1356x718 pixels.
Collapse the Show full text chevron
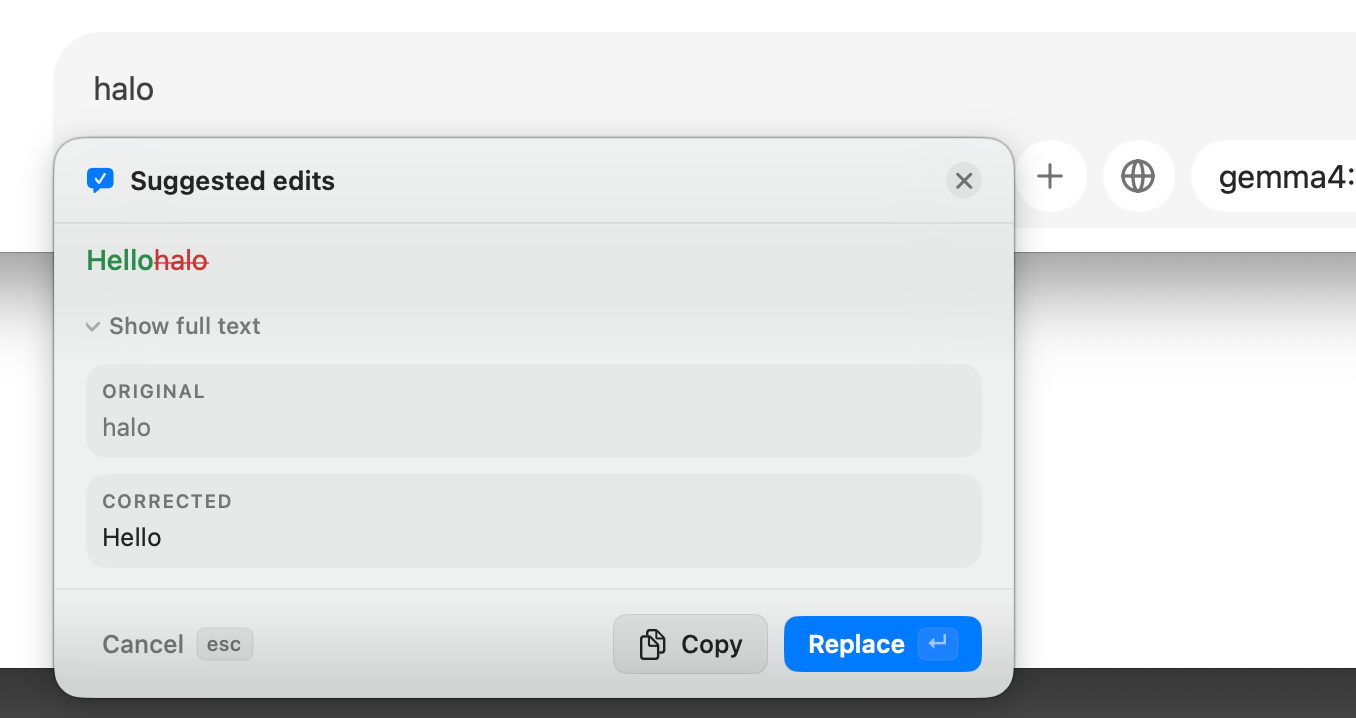93,327
